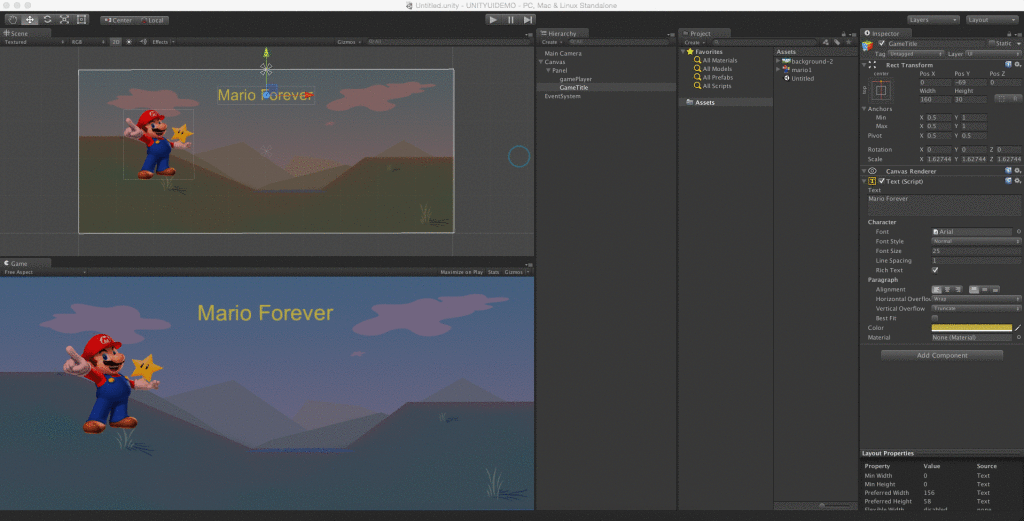Click the Project search field

click(x=765, y=42)
